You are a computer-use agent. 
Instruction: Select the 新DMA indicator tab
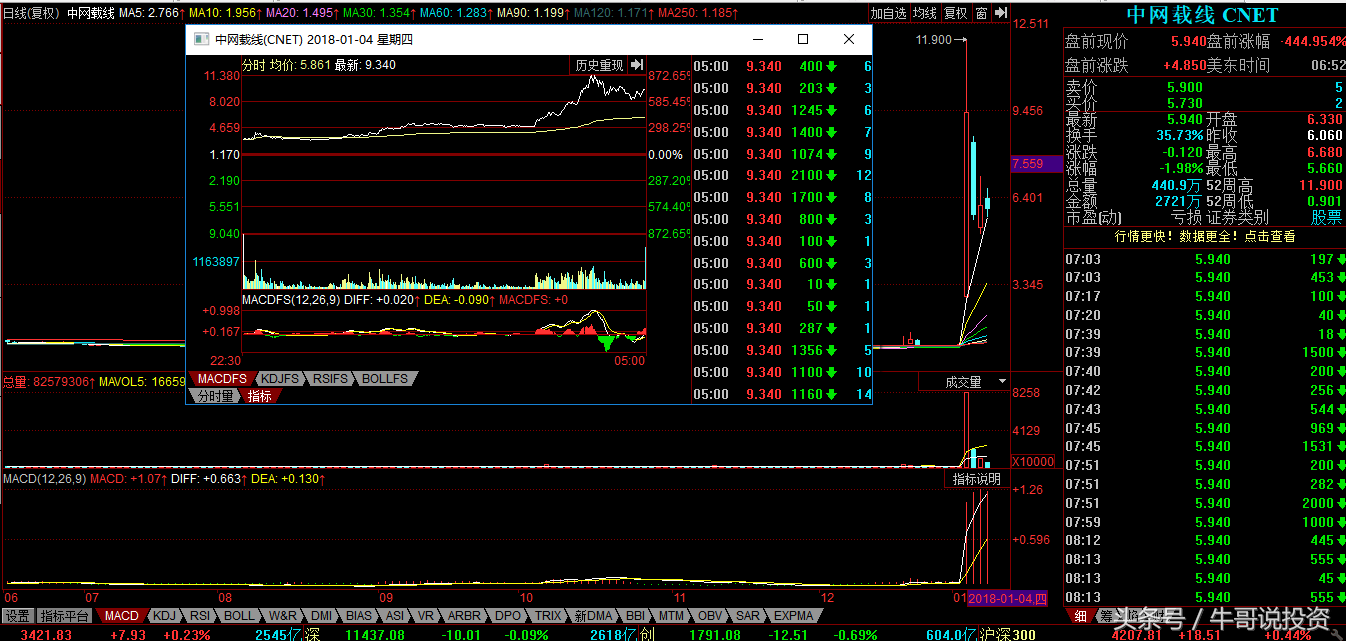(593, 615)
